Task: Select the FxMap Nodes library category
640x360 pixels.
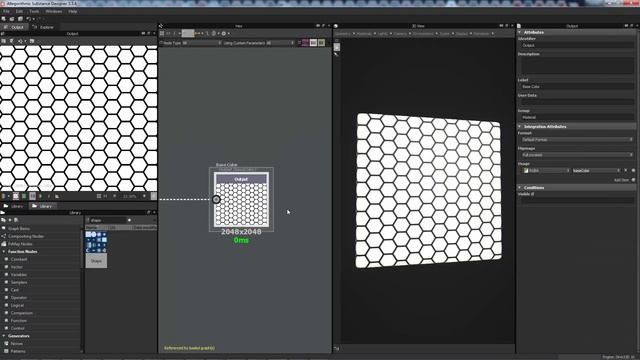Action: pos(20,244)
